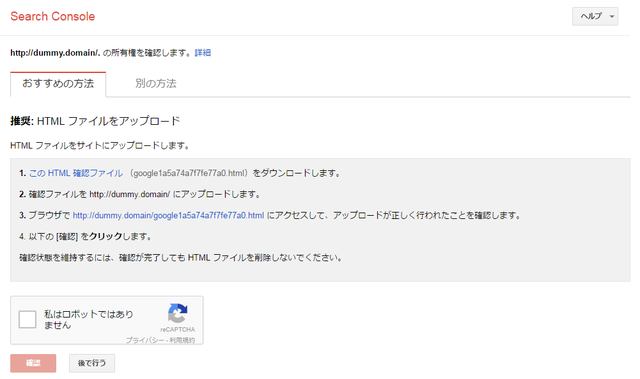Click the http://dummy.domain/ ownership text
The width and height of the screenshot is (640, 379).
pos(100,53)
